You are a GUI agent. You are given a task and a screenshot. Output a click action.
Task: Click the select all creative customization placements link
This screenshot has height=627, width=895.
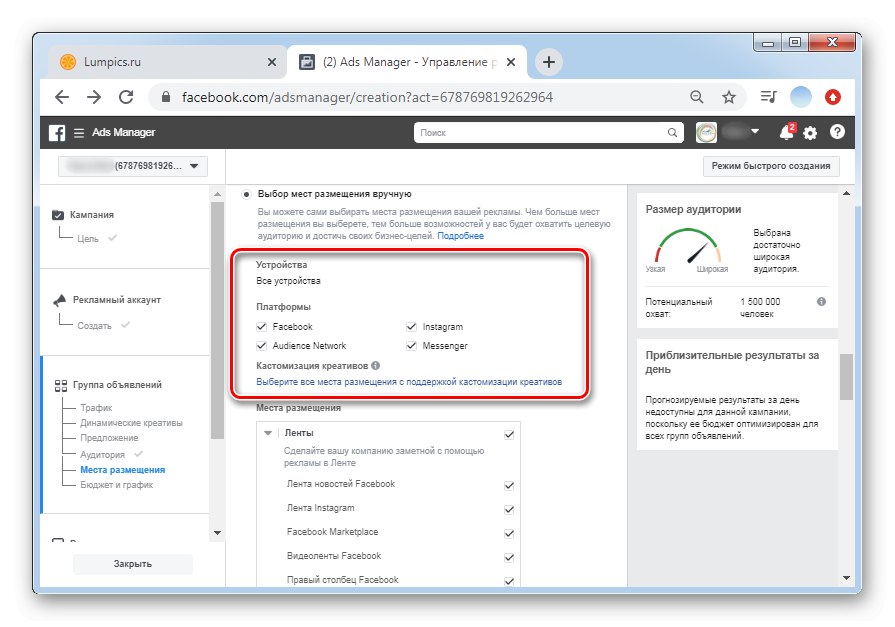pyautogui.click(x=409, y=381)
